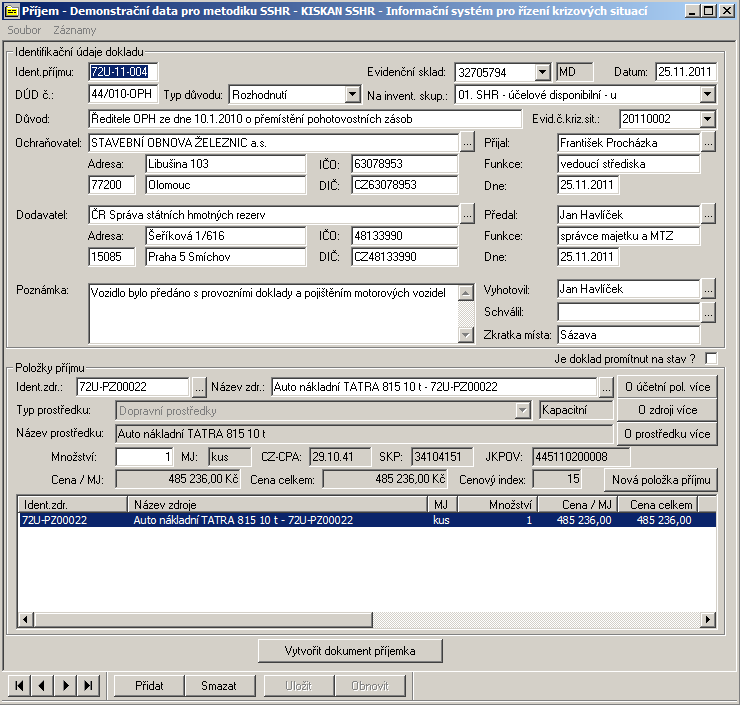Click the Množství input field
The image size is (740, 705).
pos(144,457)
